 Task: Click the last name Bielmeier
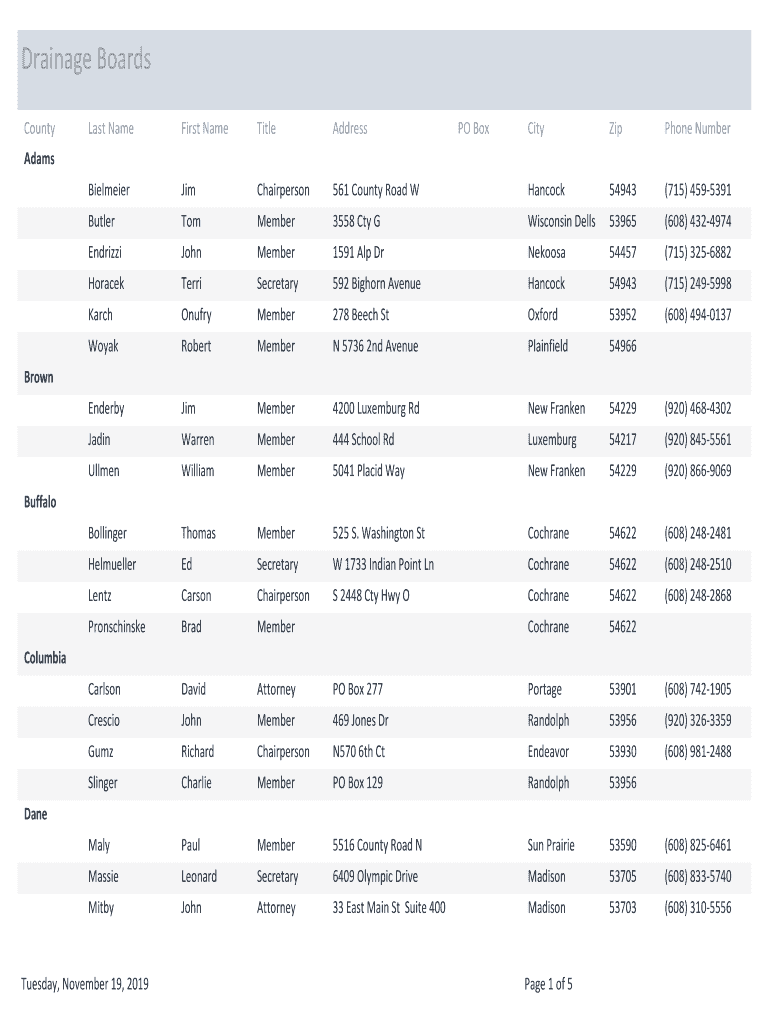point(109,190)
